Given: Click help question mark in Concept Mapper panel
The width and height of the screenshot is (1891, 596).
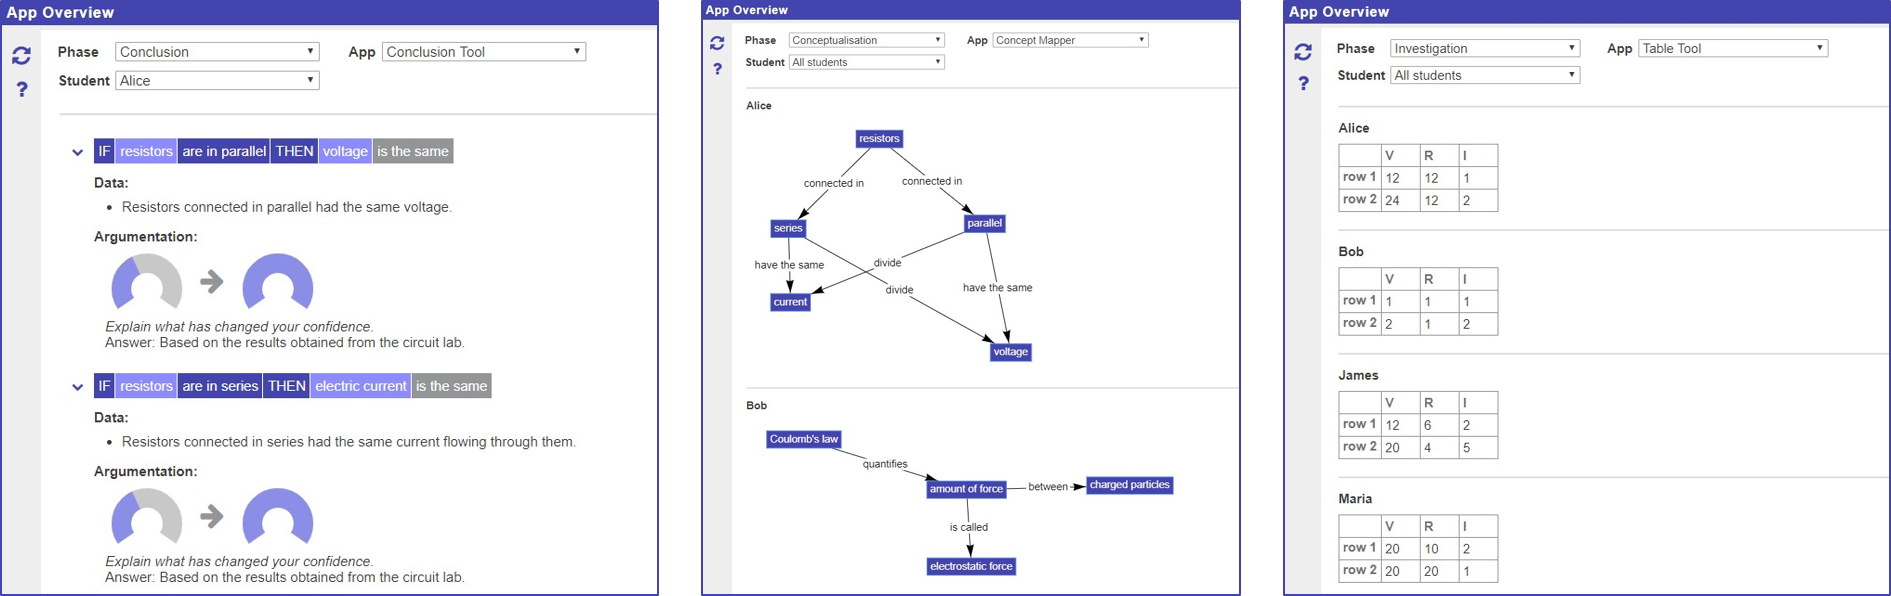Looking at the screenshot, I should tap(717, 69).
